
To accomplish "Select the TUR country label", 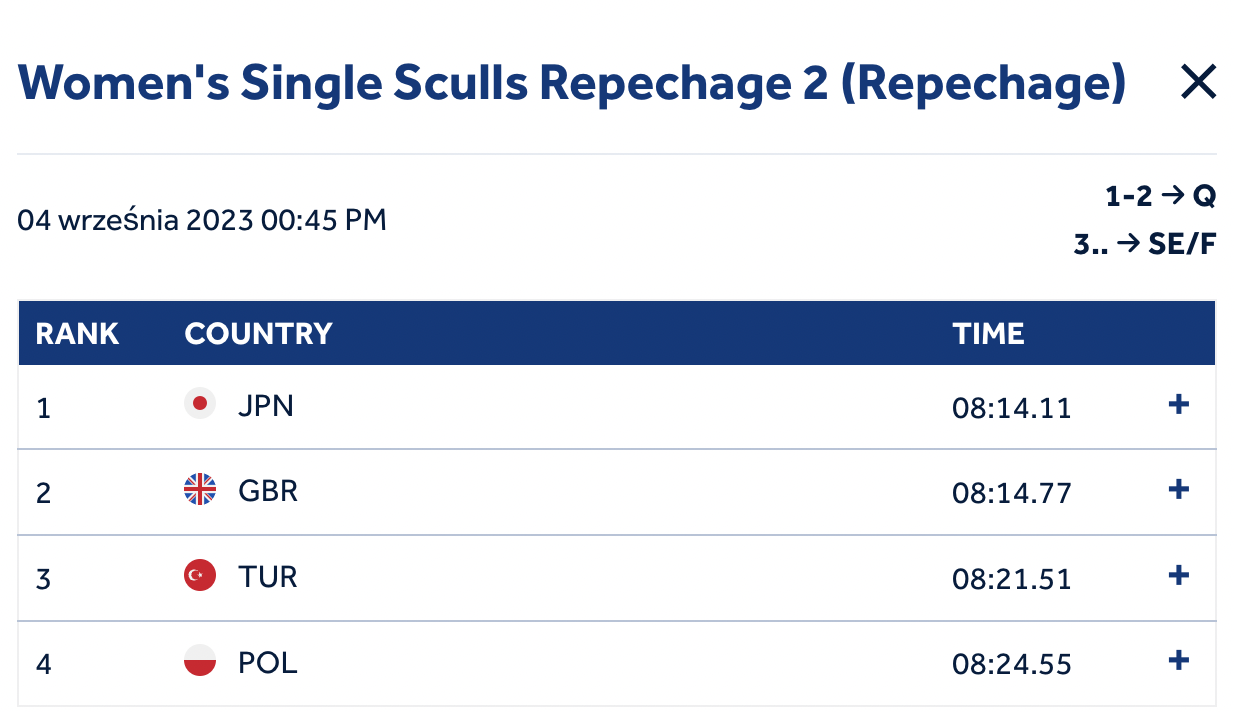I will pos(267,576).
